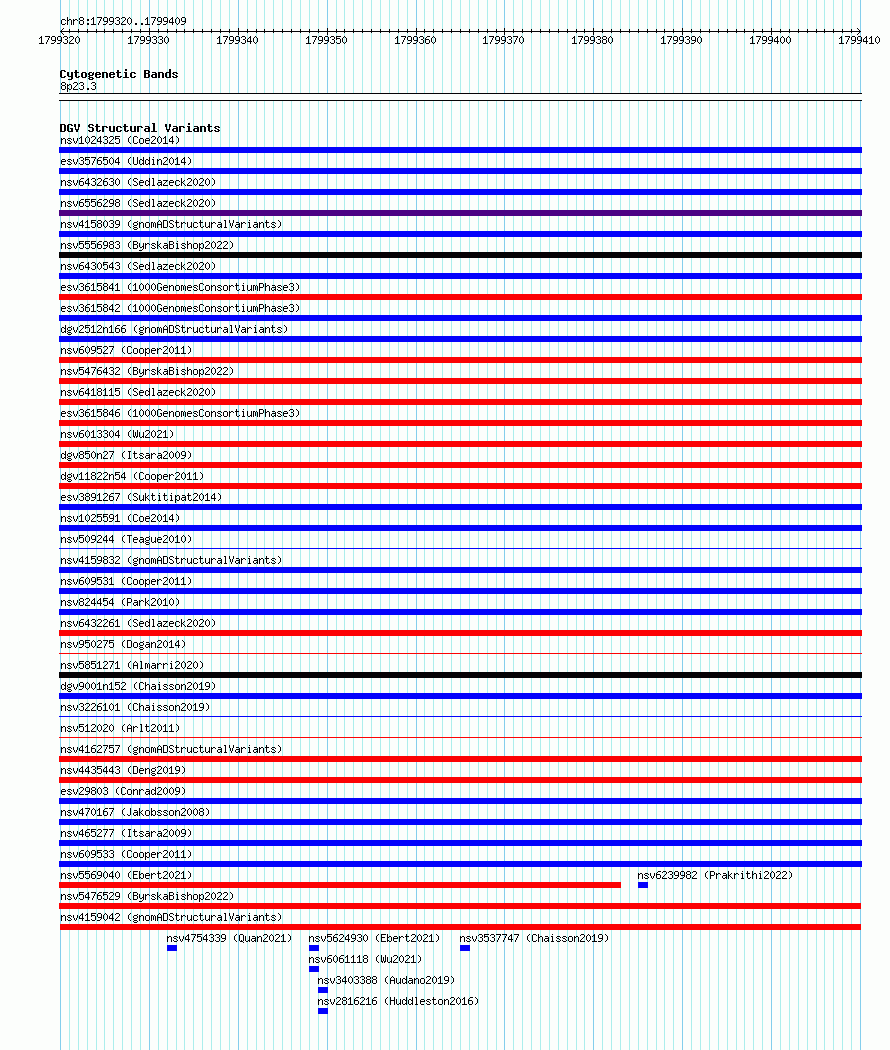Screen dimensions: 890x1050
Task: Select nsv1025591 (Coe2014) variant
Action: click(120, 518)
